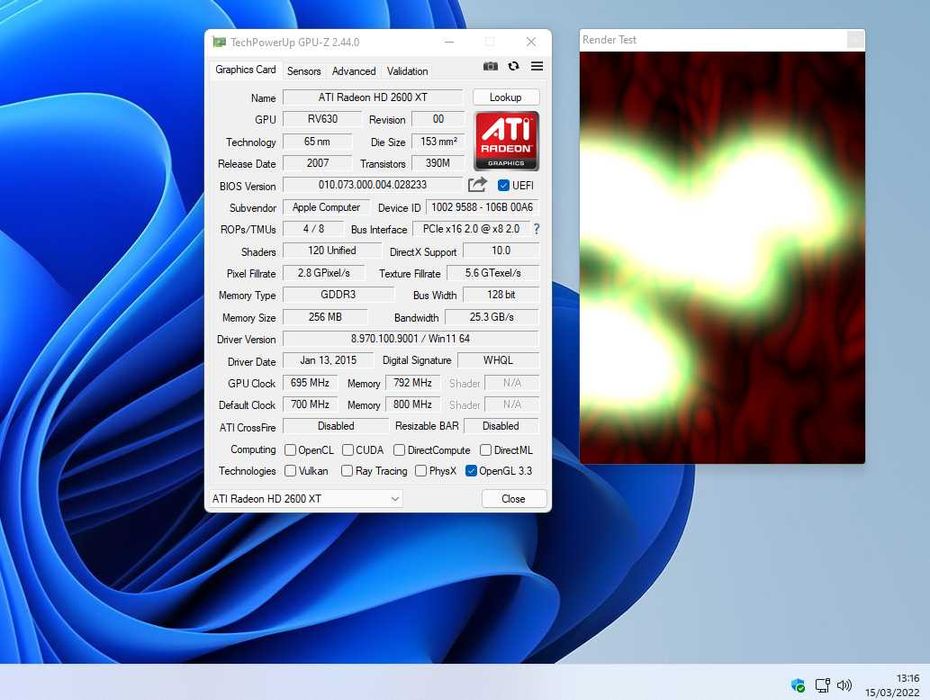Click the GPU field RV630
930x700 pixels.
322,119
